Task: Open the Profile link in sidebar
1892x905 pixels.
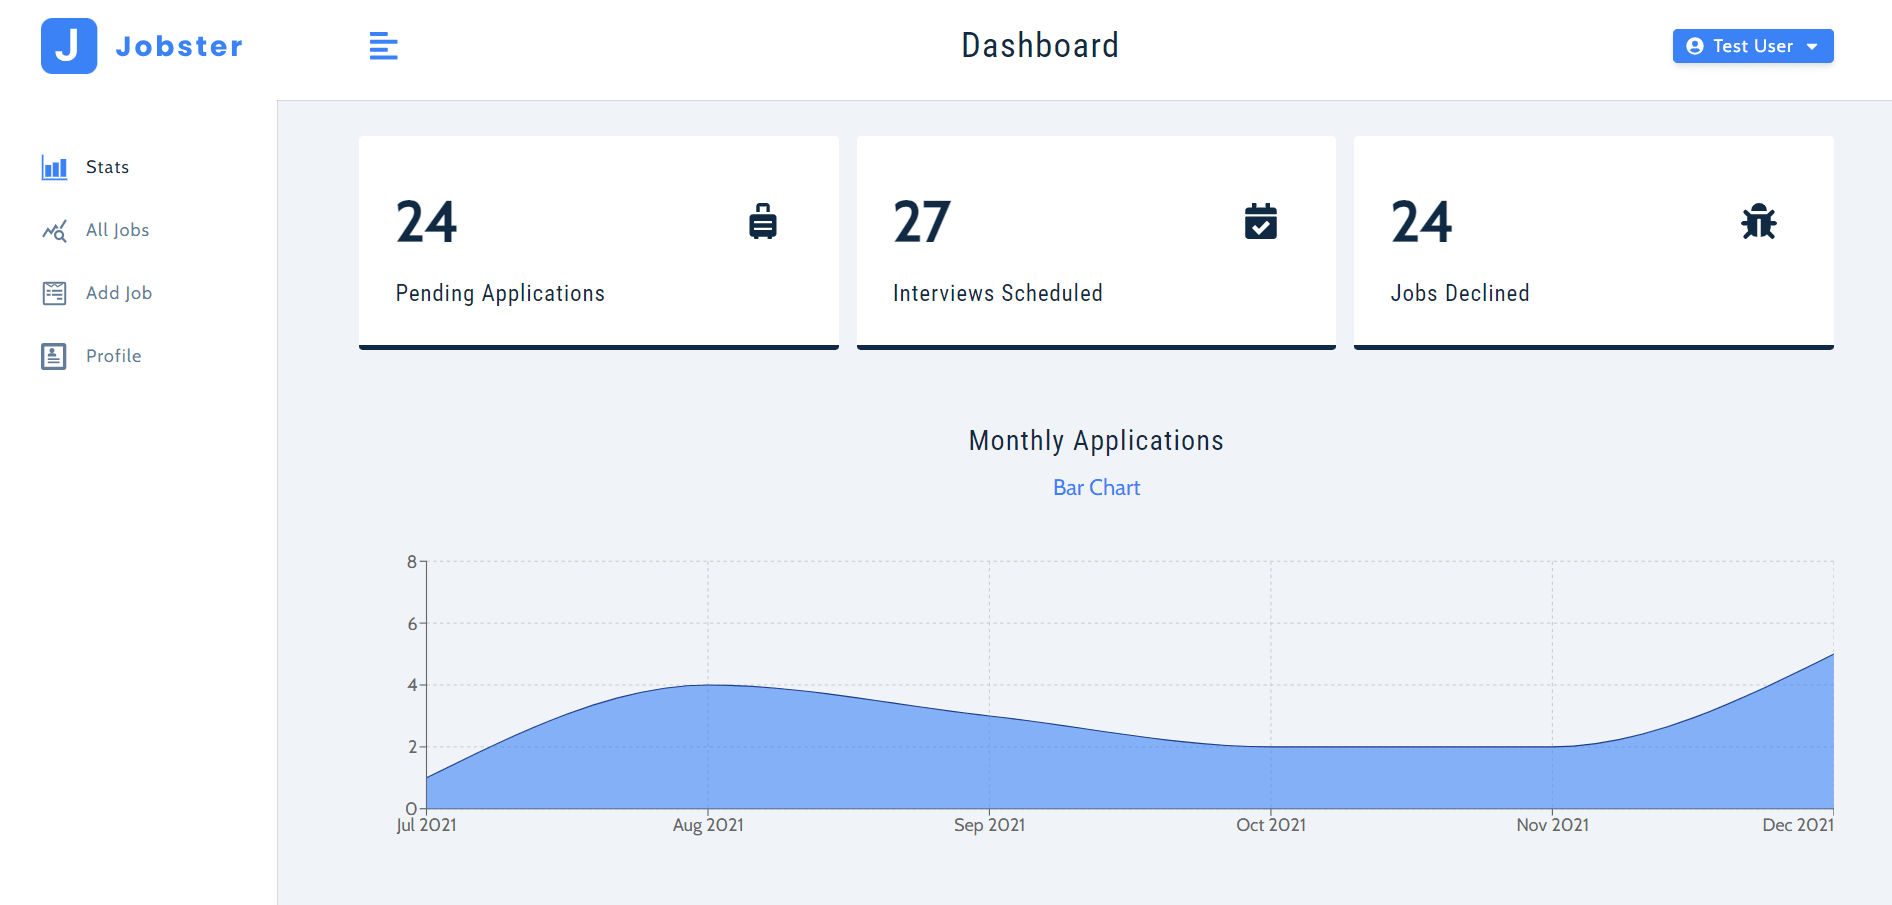Action: [113, 356]
